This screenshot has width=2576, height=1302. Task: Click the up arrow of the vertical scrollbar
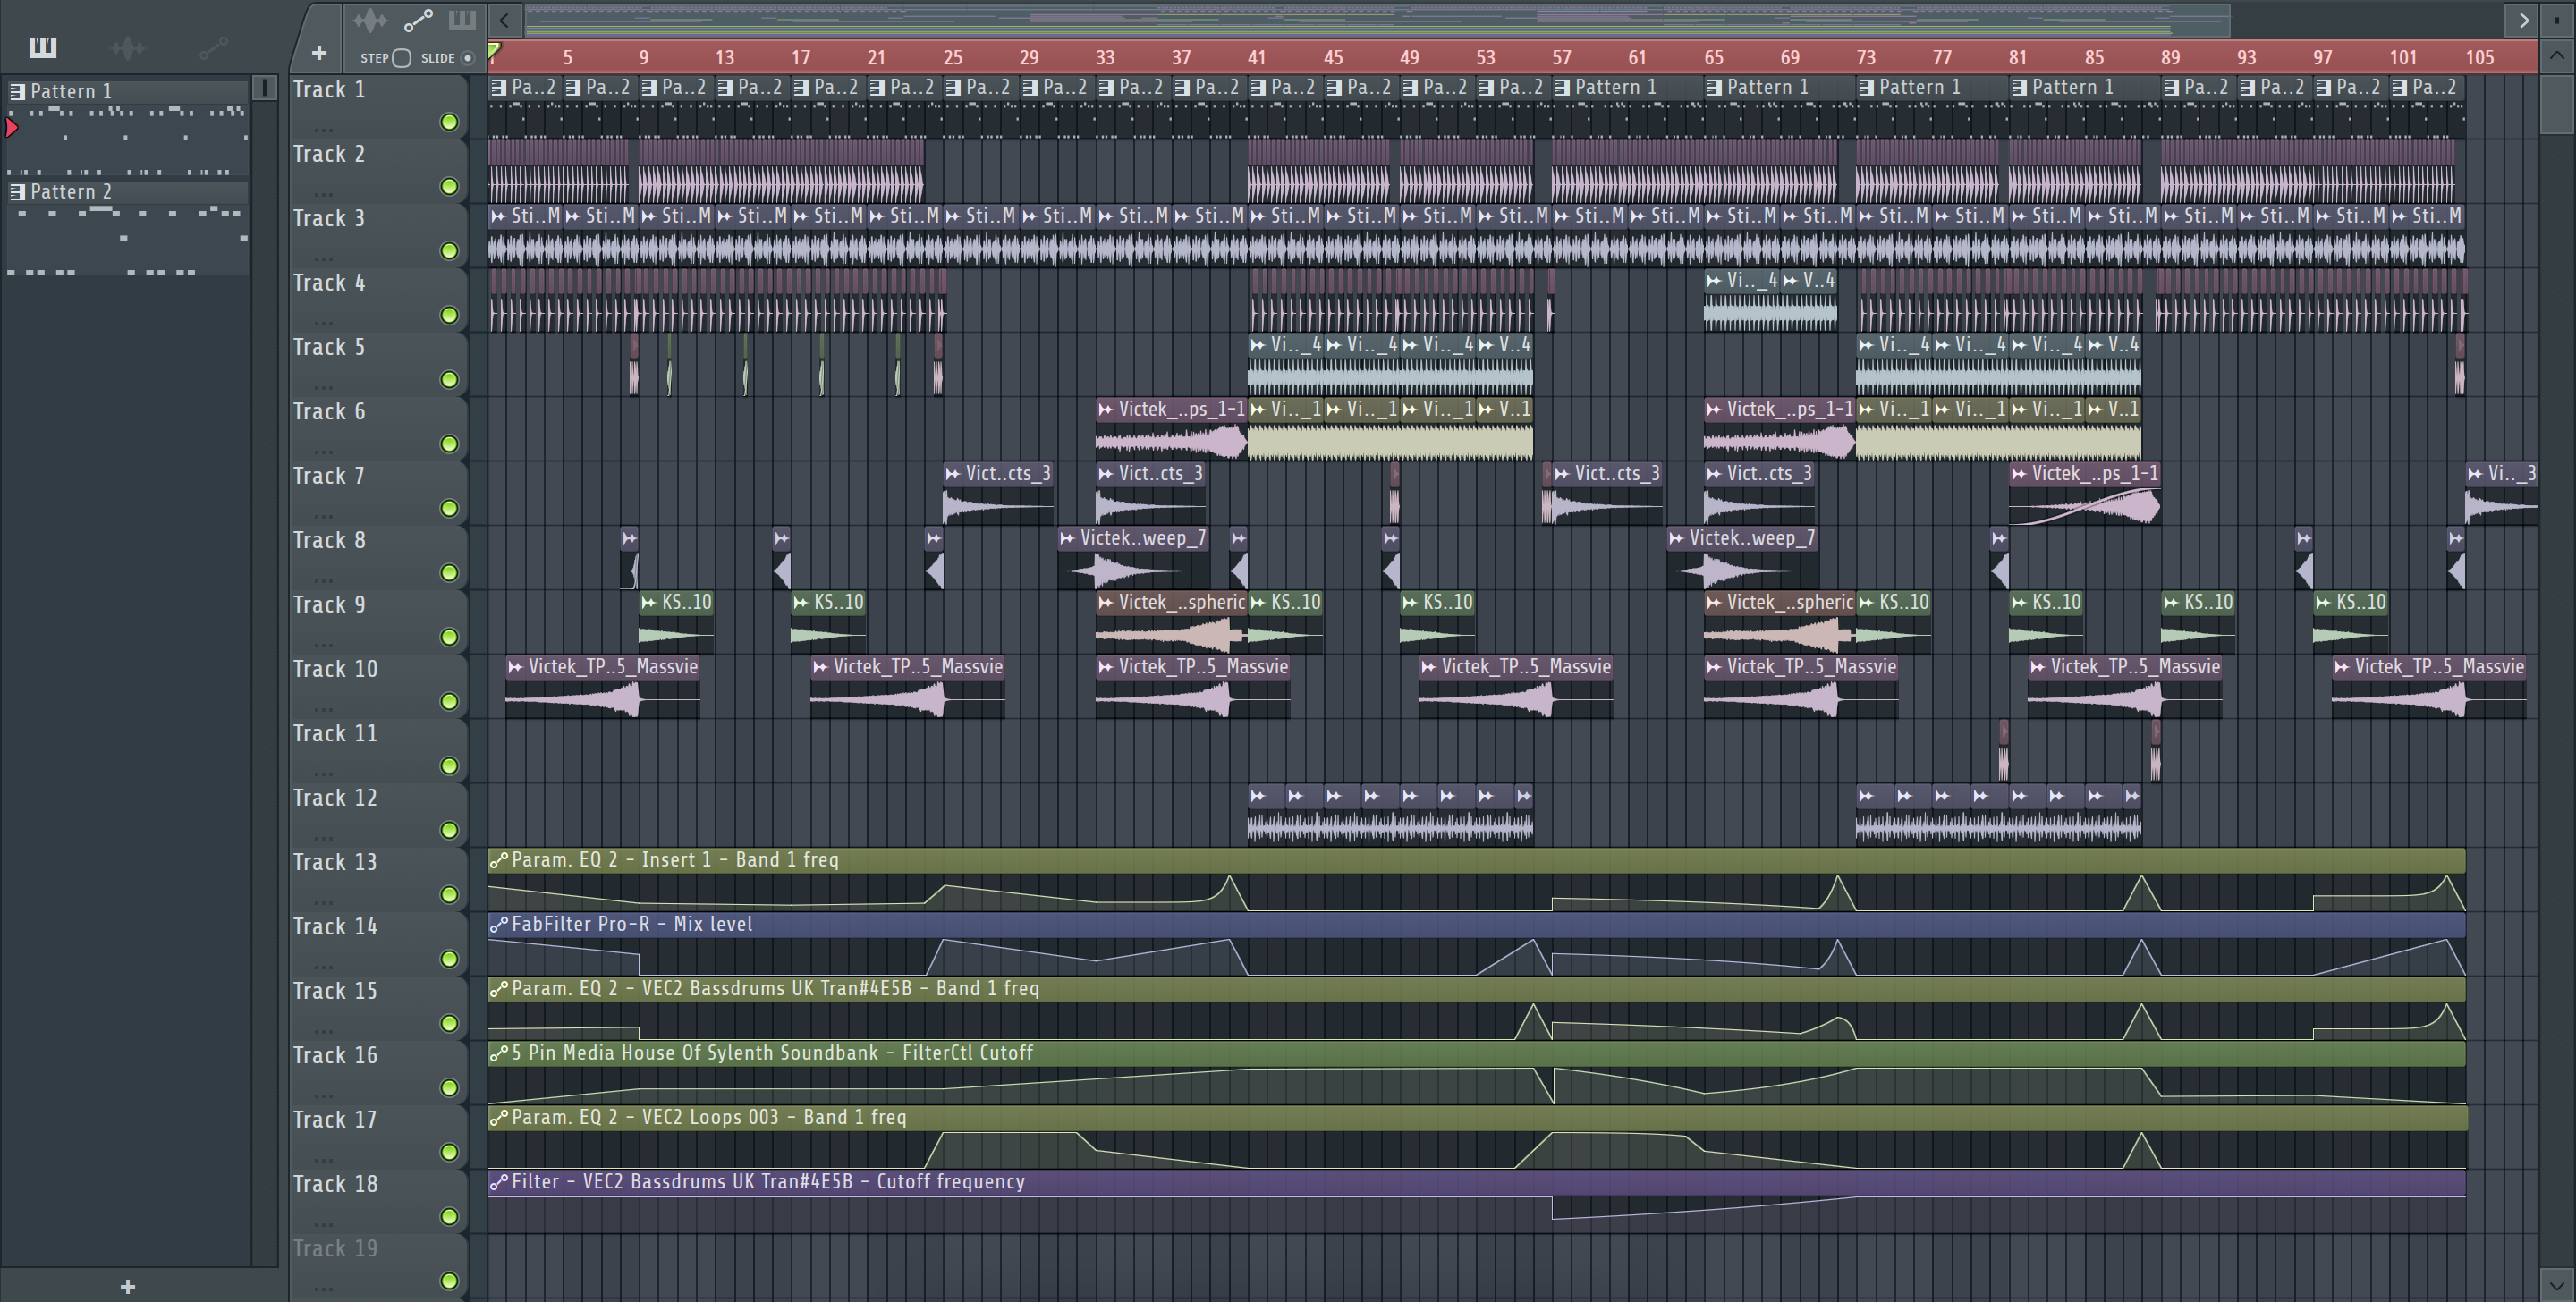(x=2557, y=56)
